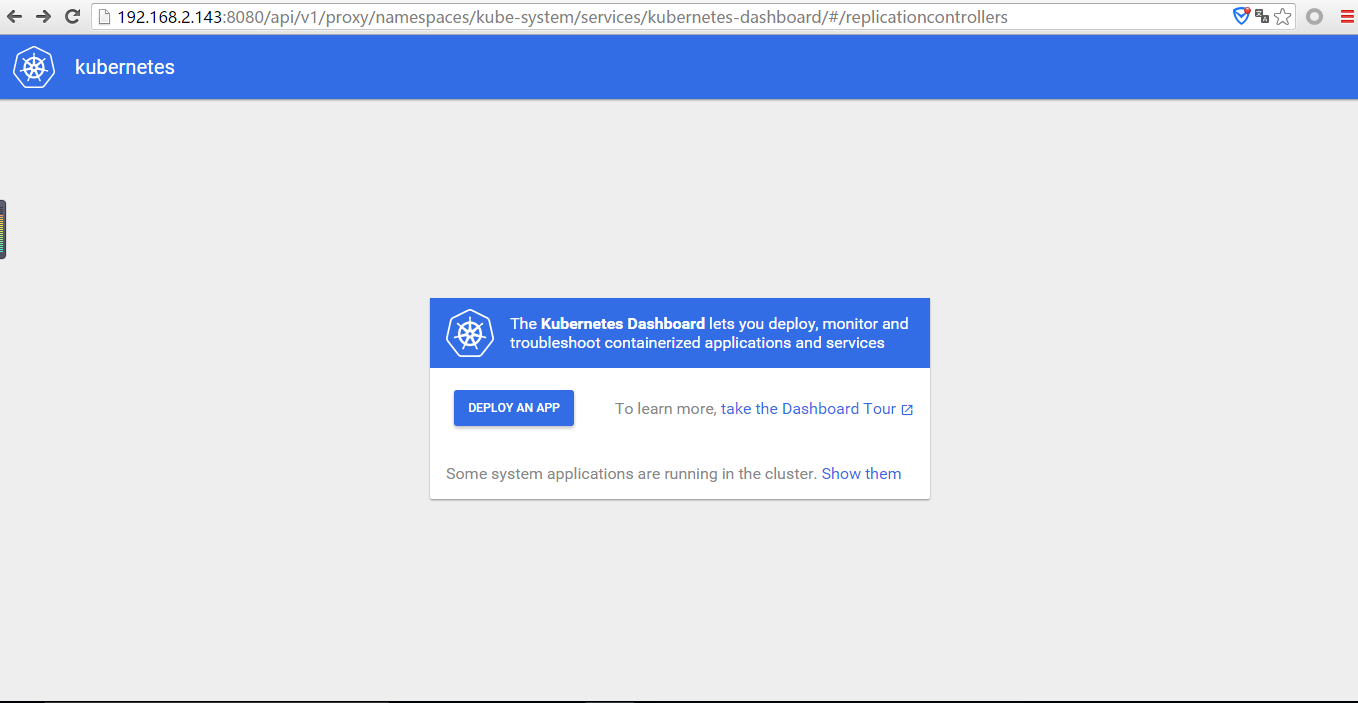The width and height of the screenshot is (1358, 703).
Task: Click the translate extension icon
Action: [x=1262, y=16]
